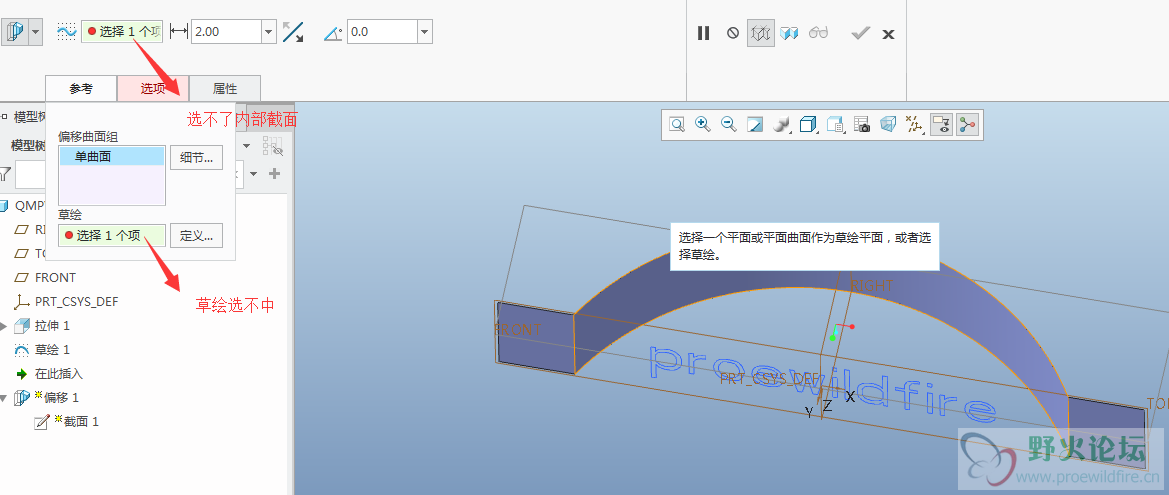Click the 2.00 offset value field
The height and width of the screenshot is (495, 1169).
point(226,31)
